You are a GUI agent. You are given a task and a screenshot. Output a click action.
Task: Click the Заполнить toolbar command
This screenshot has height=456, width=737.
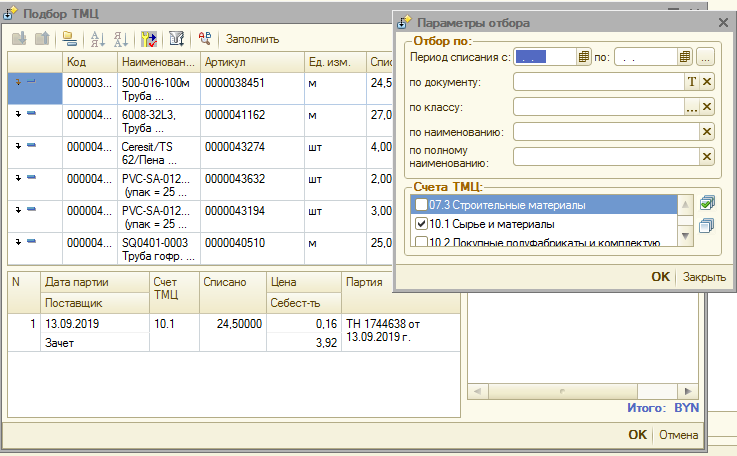click(x=252, y=39)
